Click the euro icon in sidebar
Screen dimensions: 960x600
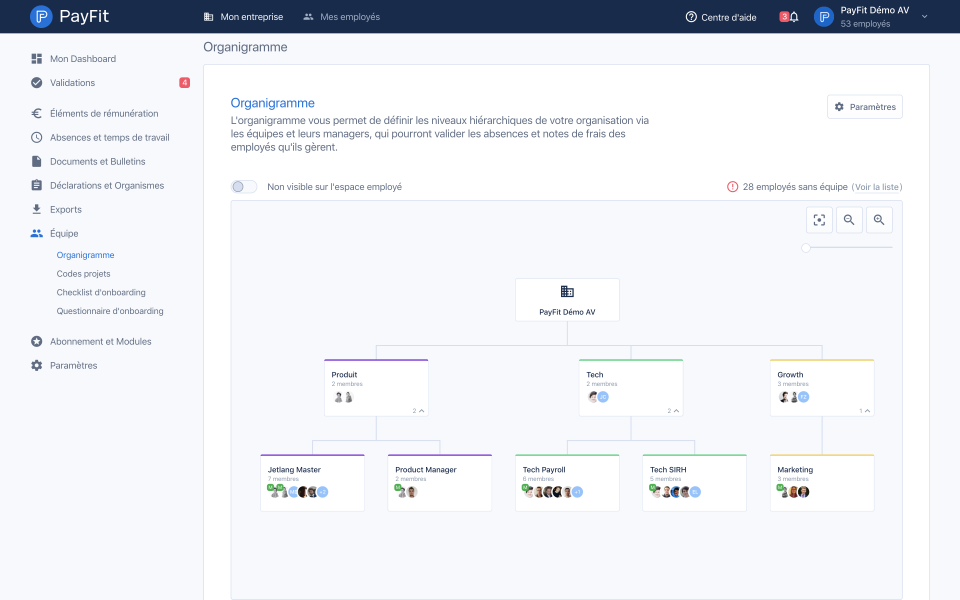tap(37, 113)
